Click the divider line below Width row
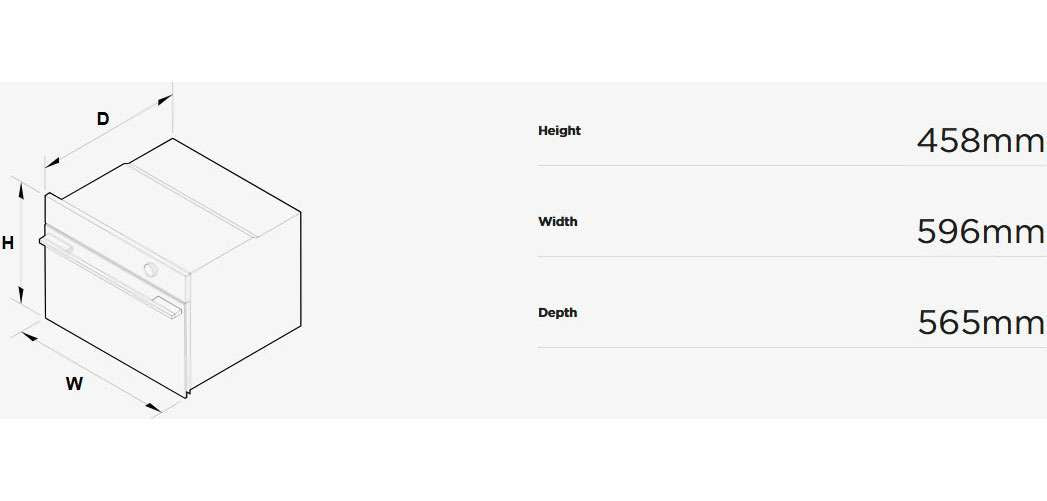The height and width of the screenshot is (501, 1047). [x=790, y=256]
